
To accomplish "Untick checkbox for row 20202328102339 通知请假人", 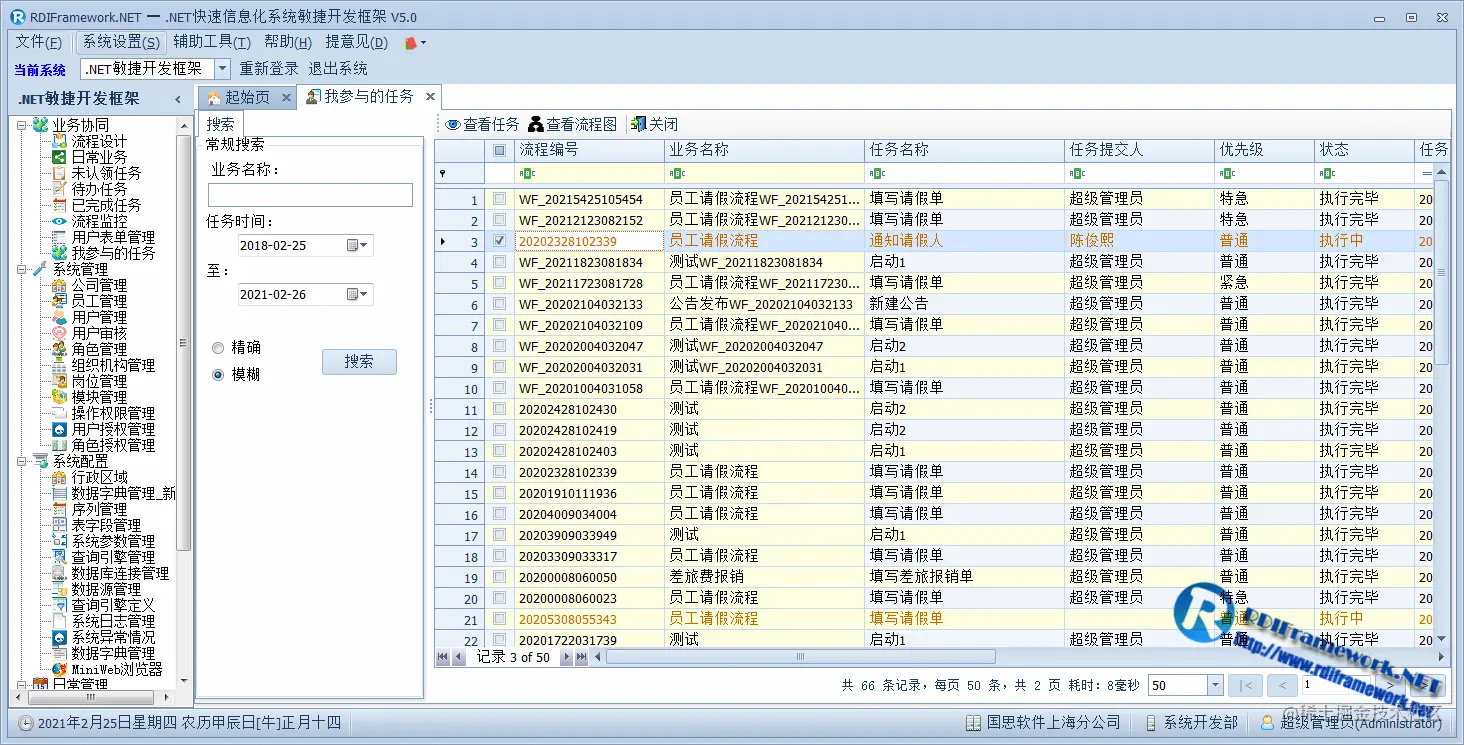I will click(x=499, y=241).
